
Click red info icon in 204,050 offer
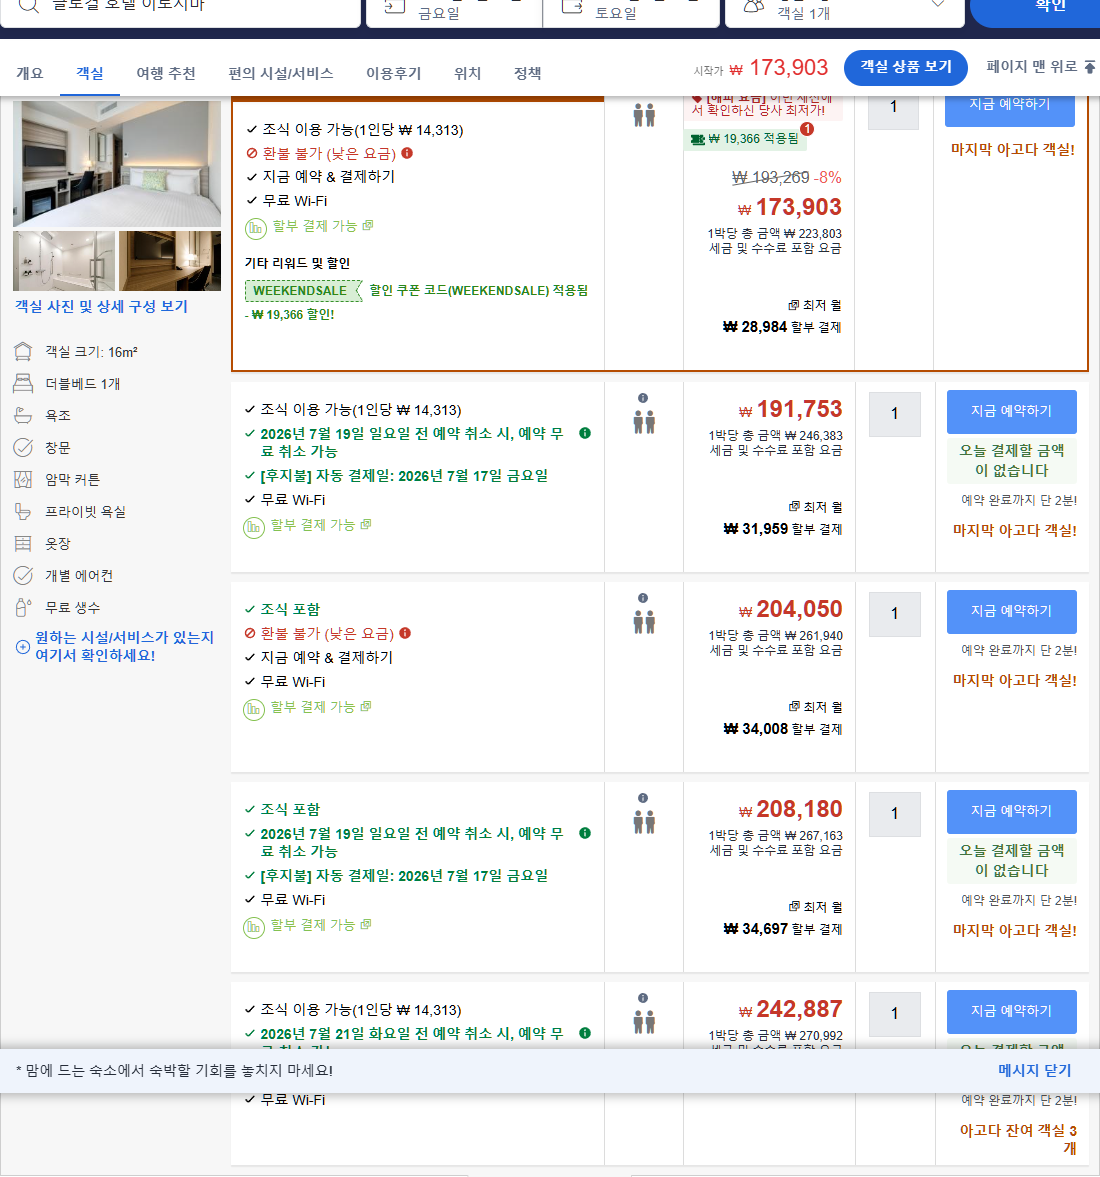[405, 633]
